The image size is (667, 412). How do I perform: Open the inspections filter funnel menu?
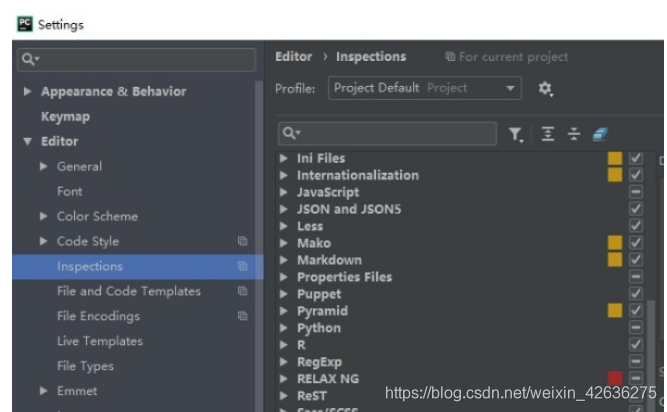[516, 134]
